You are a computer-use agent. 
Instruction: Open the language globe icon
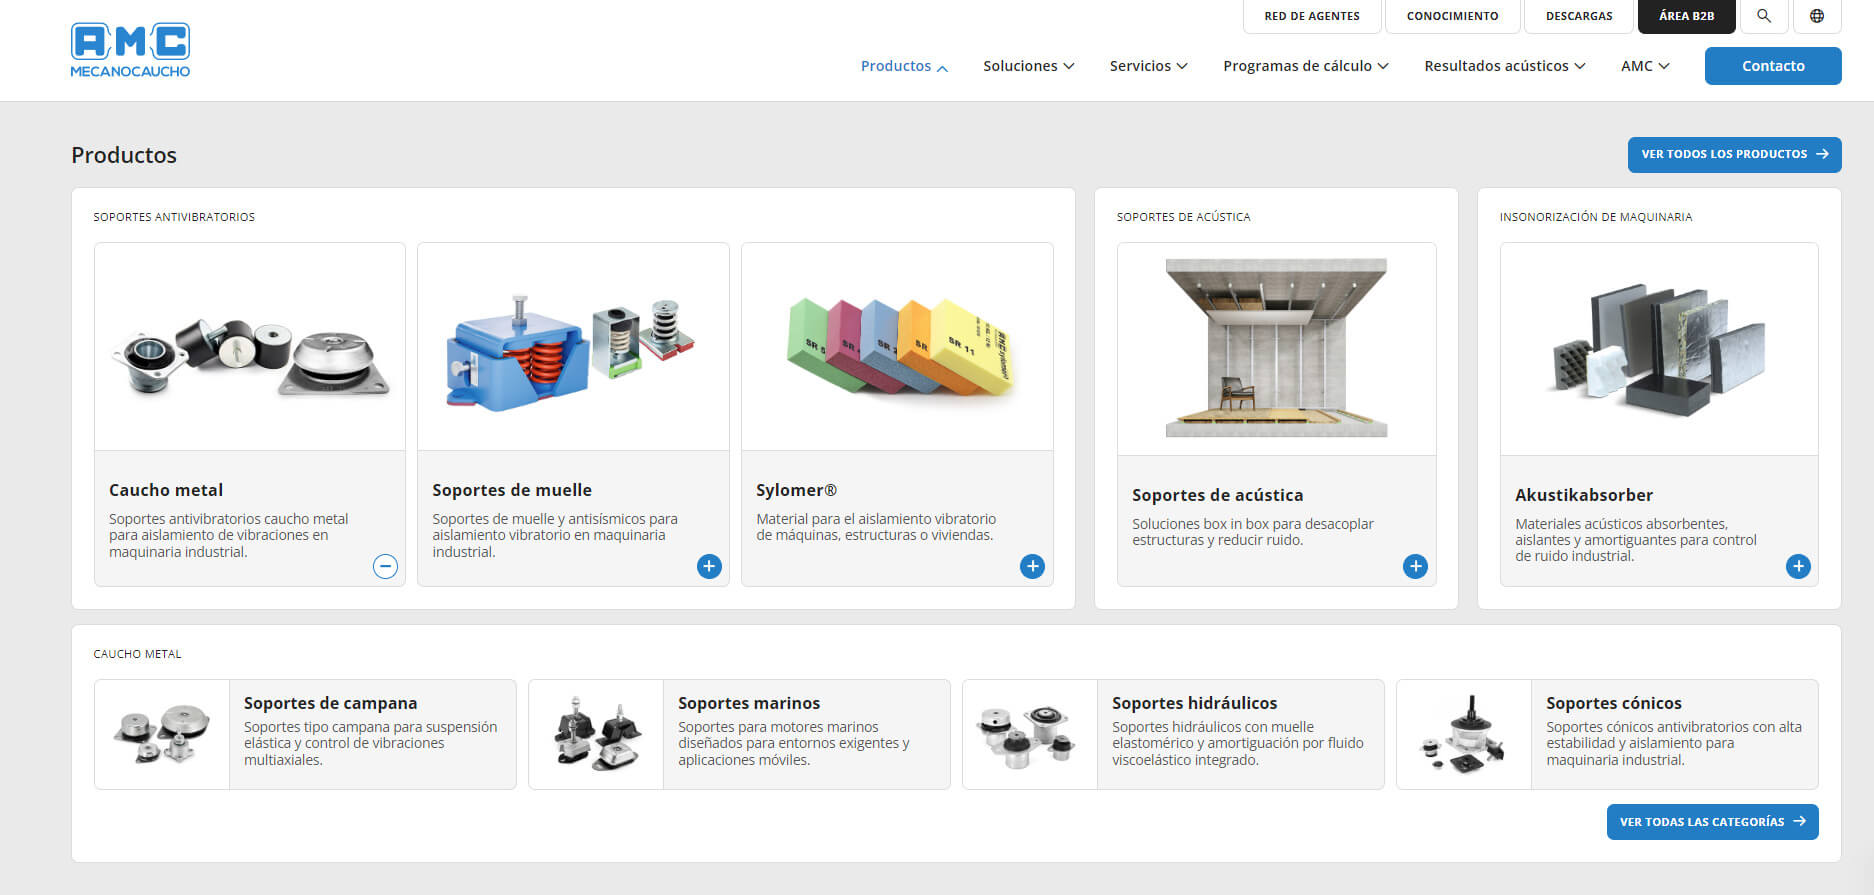[x=1817, y=16]
